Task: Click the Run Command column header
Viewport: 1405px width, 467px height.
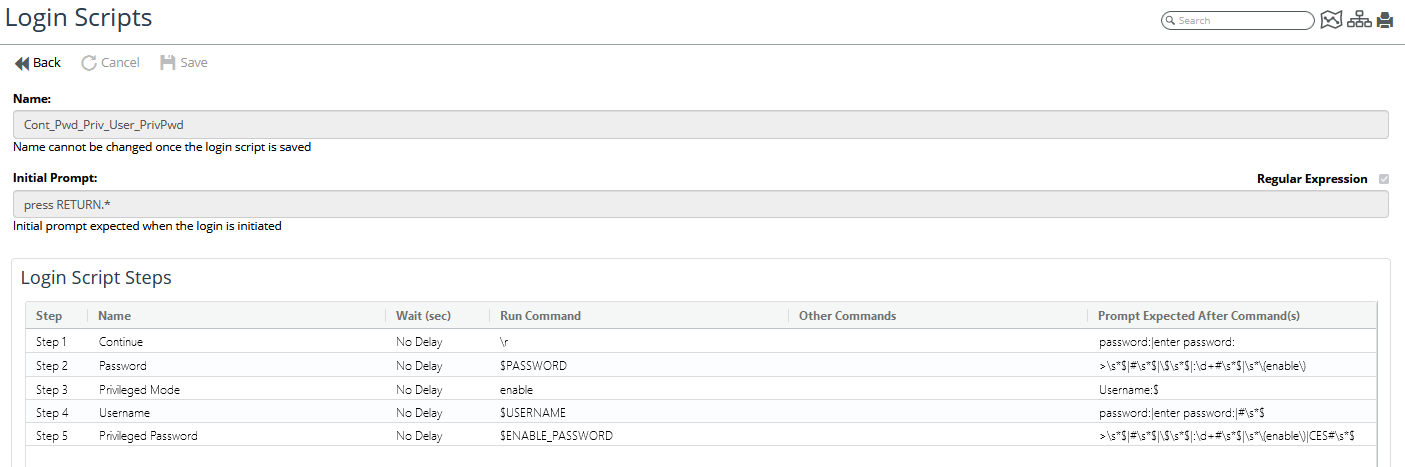Action: point(540,316)
